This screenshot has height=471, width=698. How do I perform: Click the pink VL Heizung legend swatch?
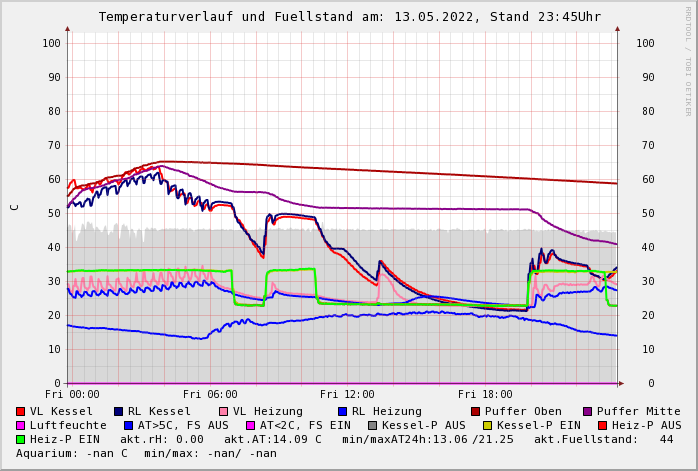click(224, 411)
